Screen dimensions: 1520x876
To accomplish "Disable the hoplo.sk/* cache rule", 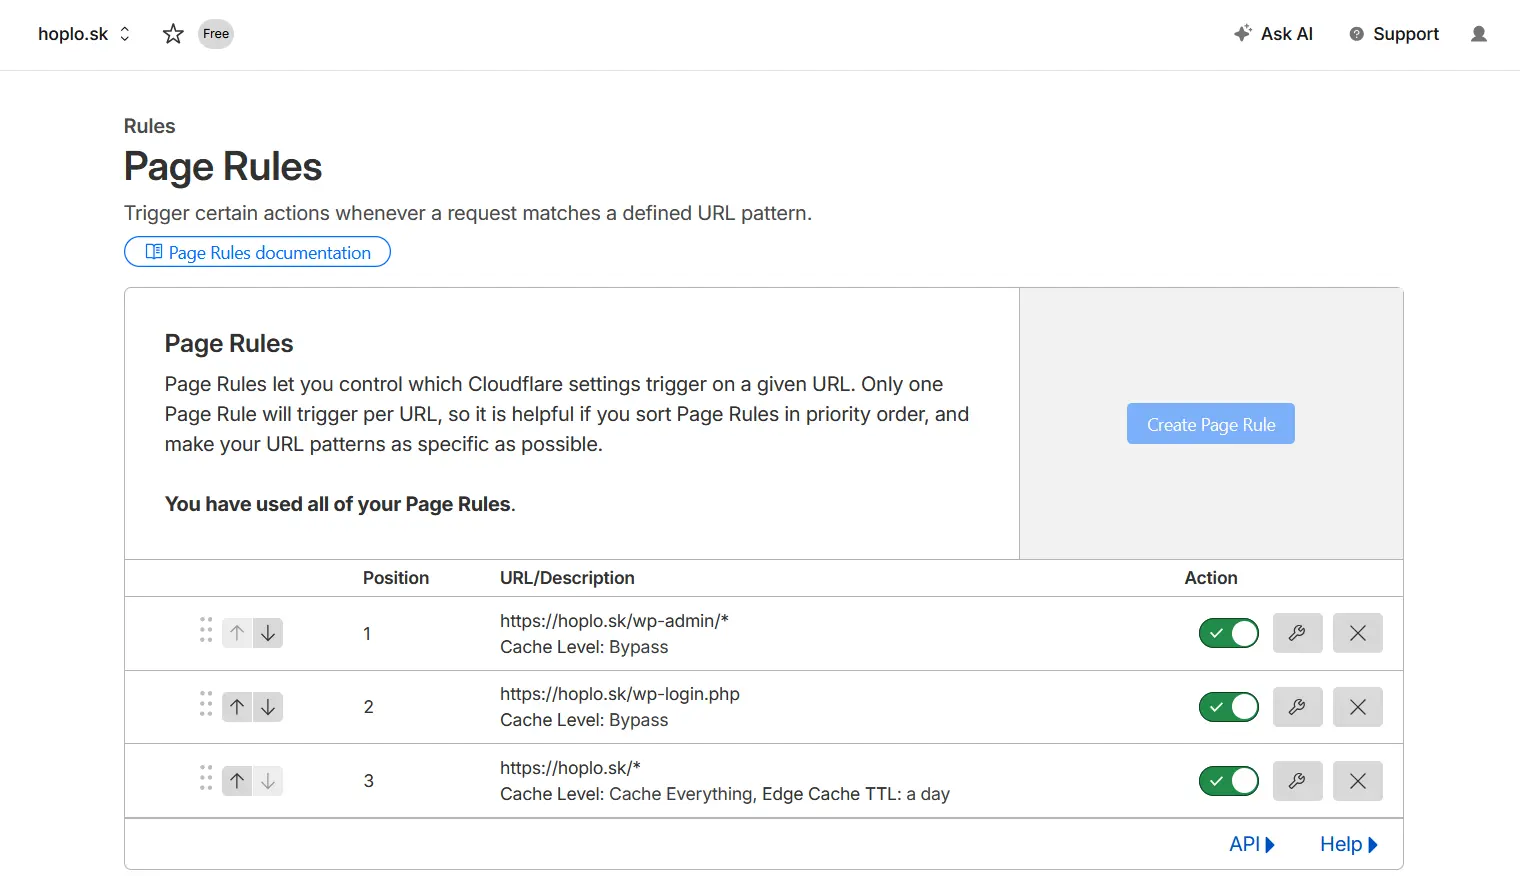I will (x=1228, y=780).
